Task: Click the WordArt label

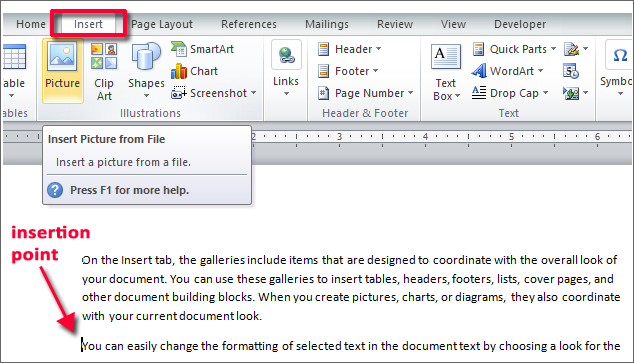Action: point(512,71)
